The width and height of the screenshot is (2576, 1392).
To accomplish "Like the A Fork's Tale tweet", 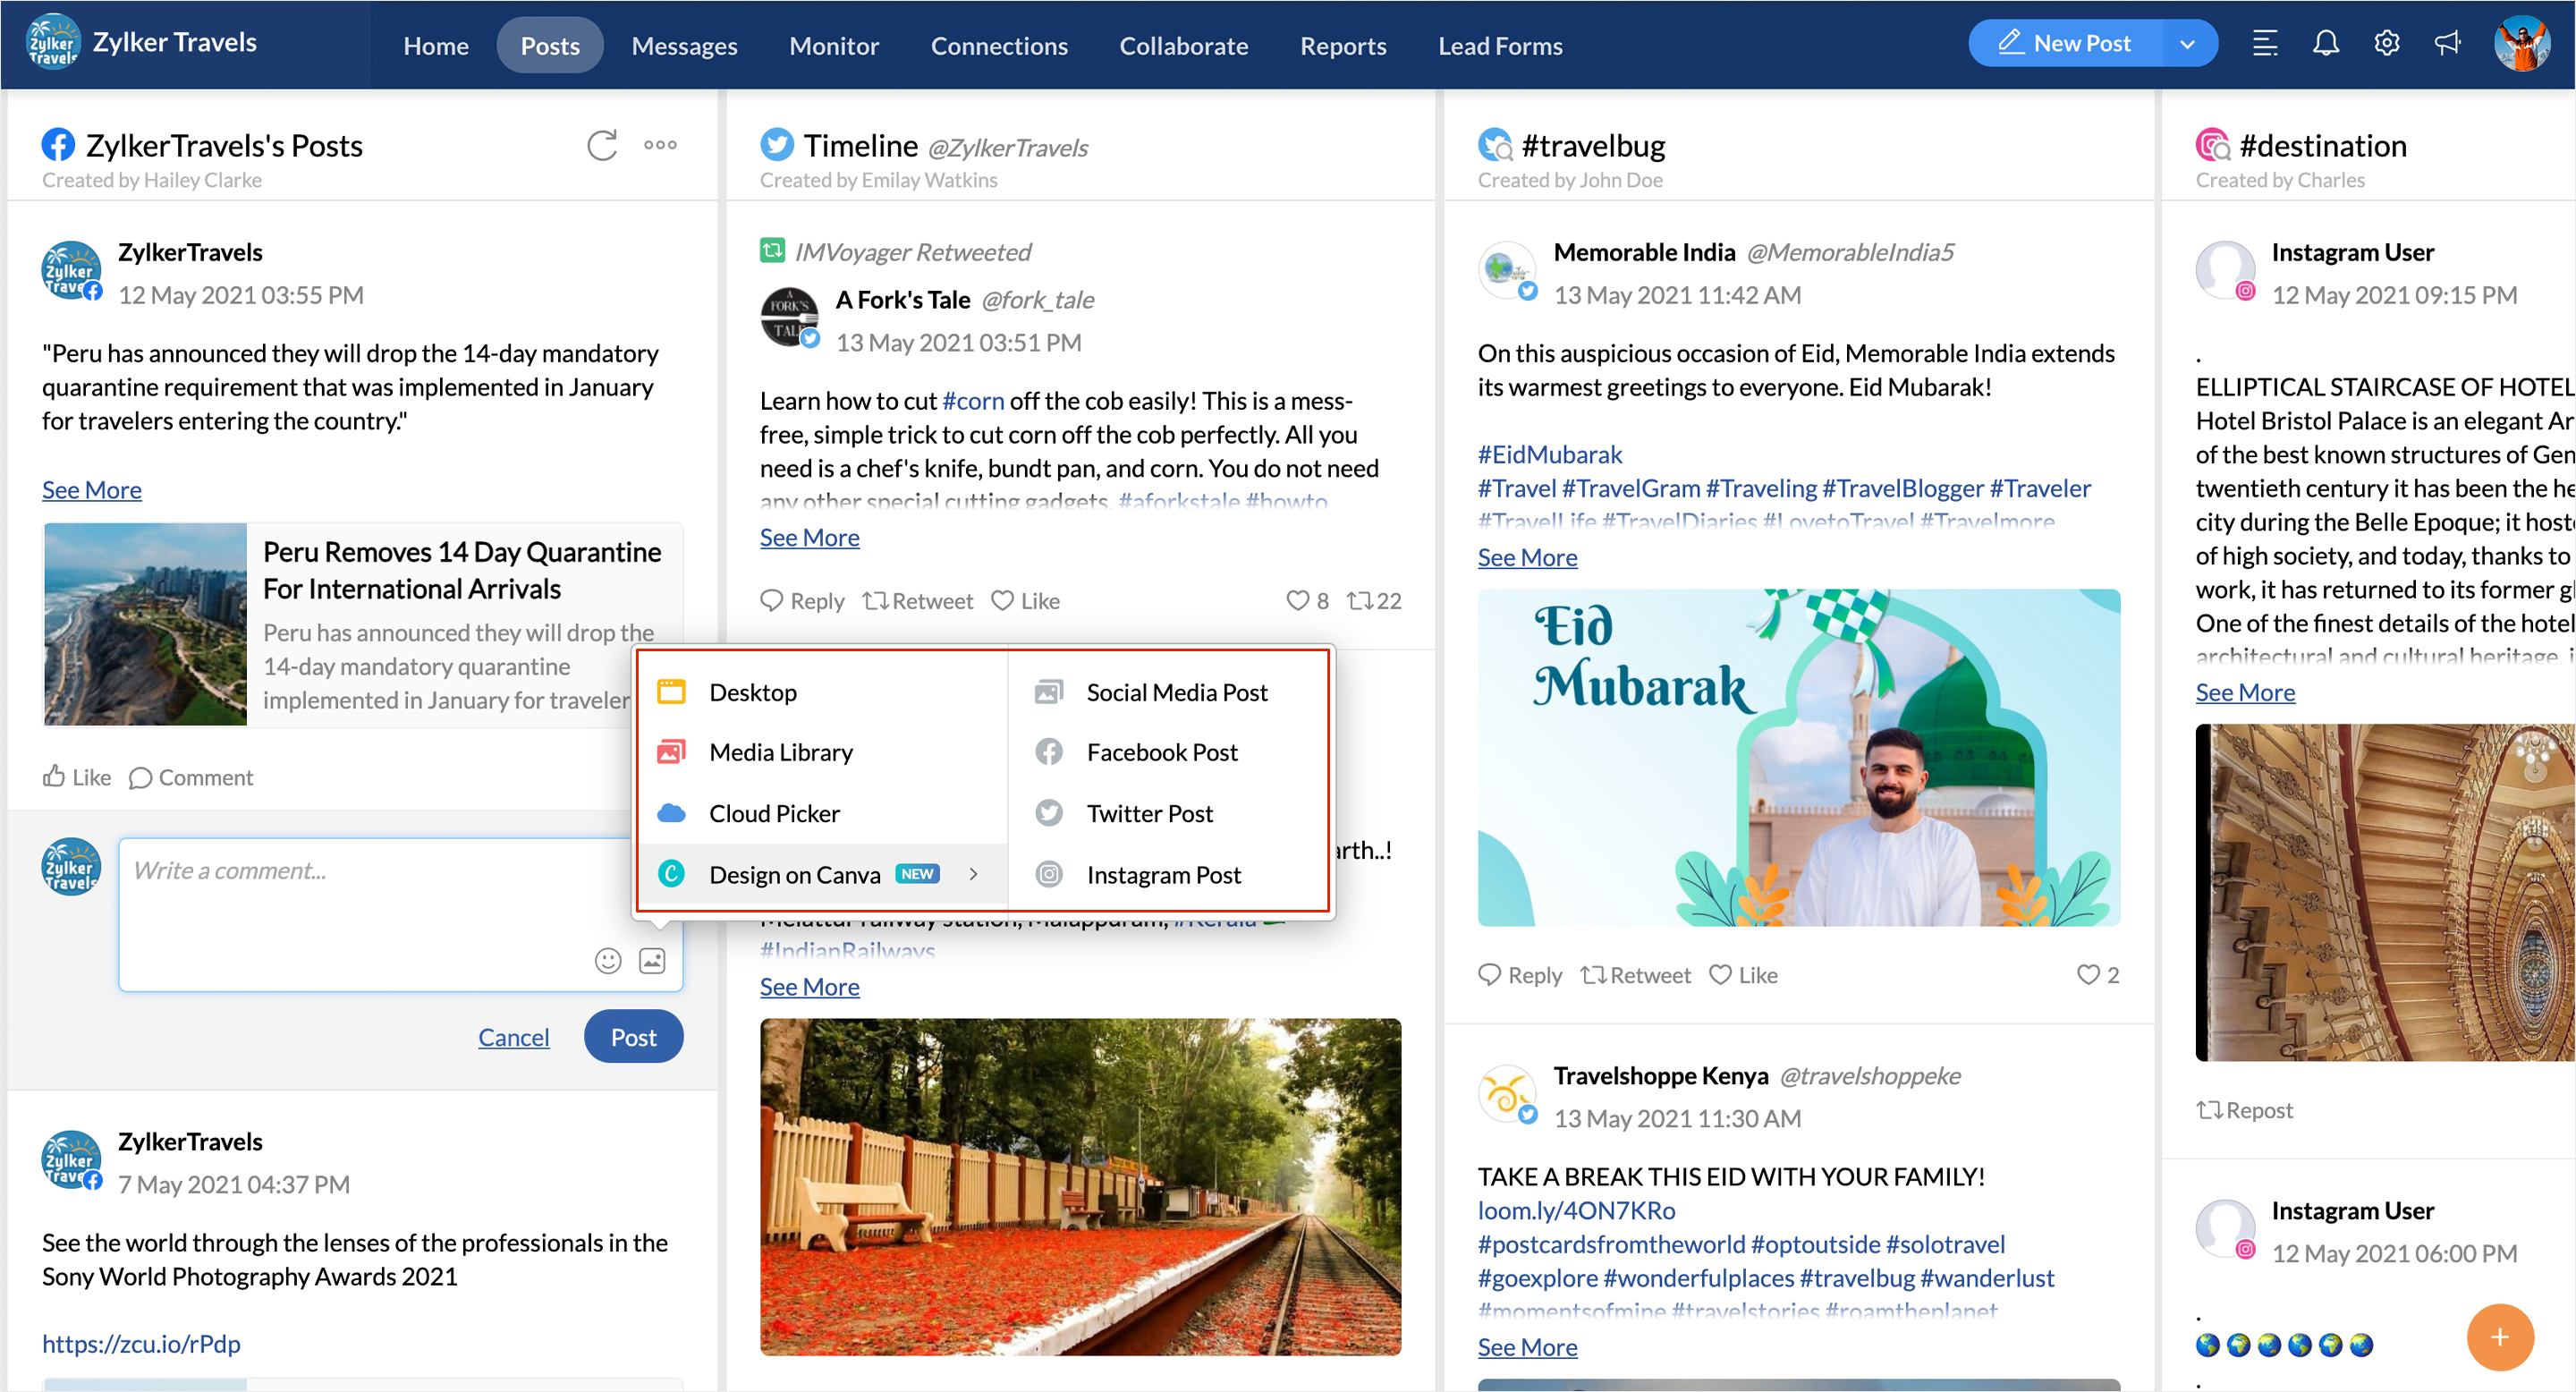I will 1026,601.
